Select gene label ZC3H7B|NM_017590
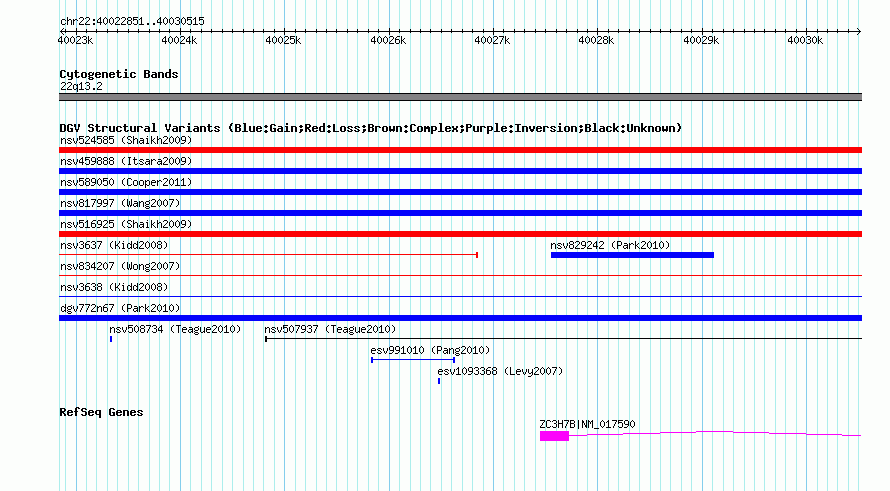The height and width of the screenshot is (491, 890). click(x=587, y=424)
